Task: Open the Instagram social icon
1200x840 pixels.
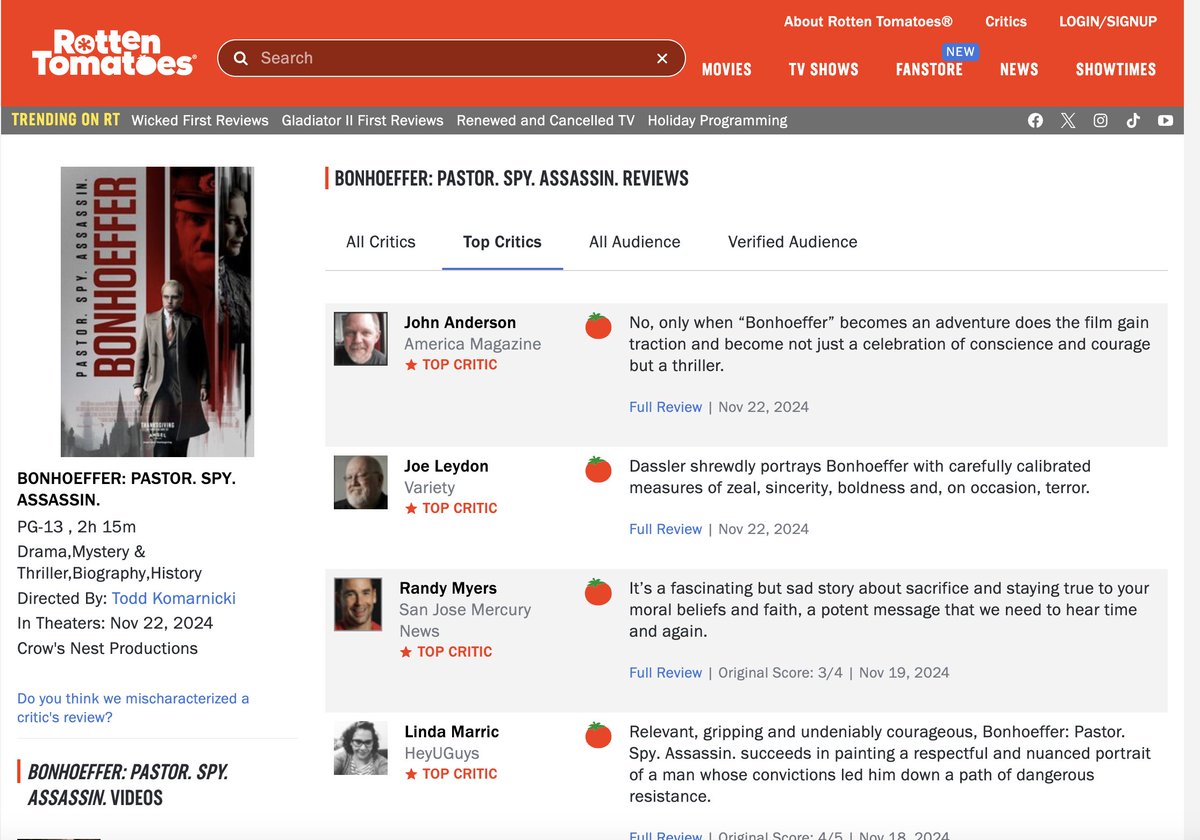Action: [1100, 120]
